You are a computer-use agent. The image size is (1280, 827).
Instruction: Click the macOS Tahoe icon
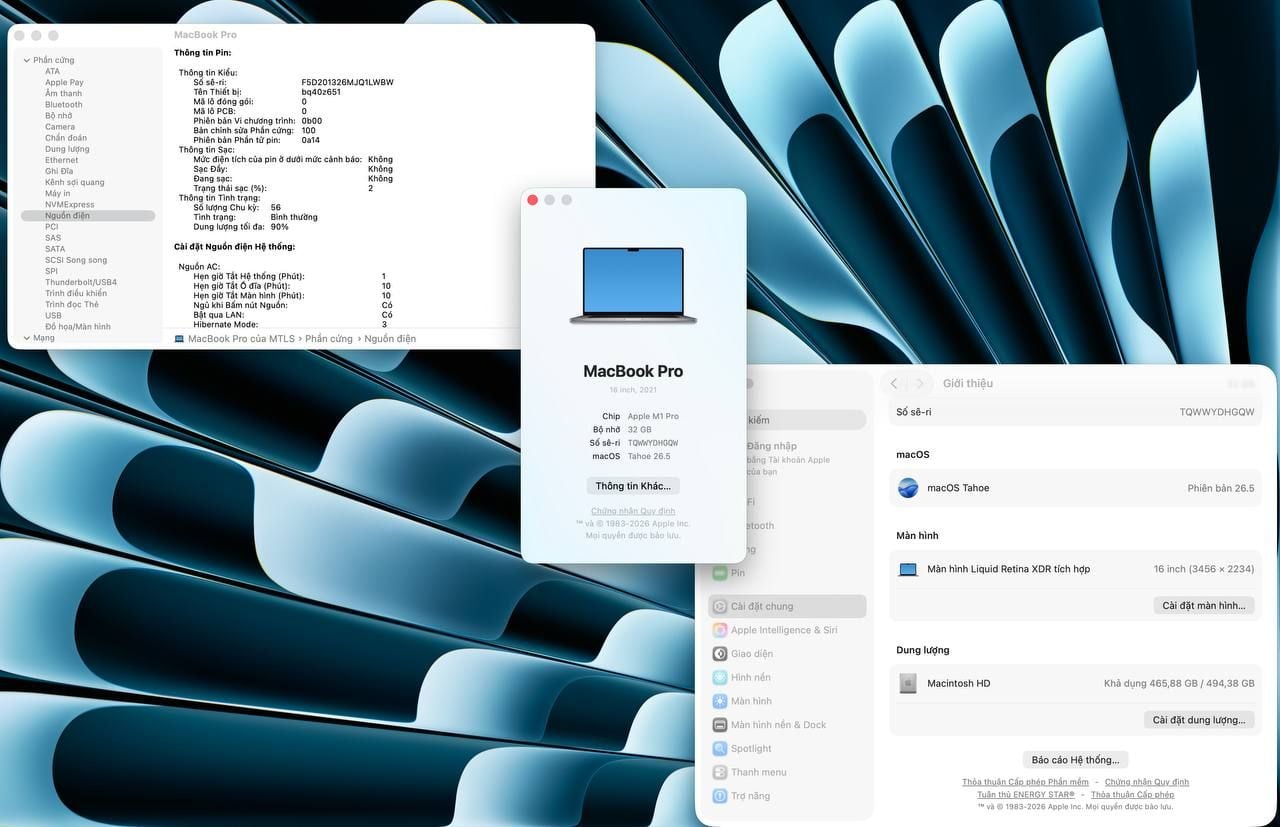pos(908,488)
